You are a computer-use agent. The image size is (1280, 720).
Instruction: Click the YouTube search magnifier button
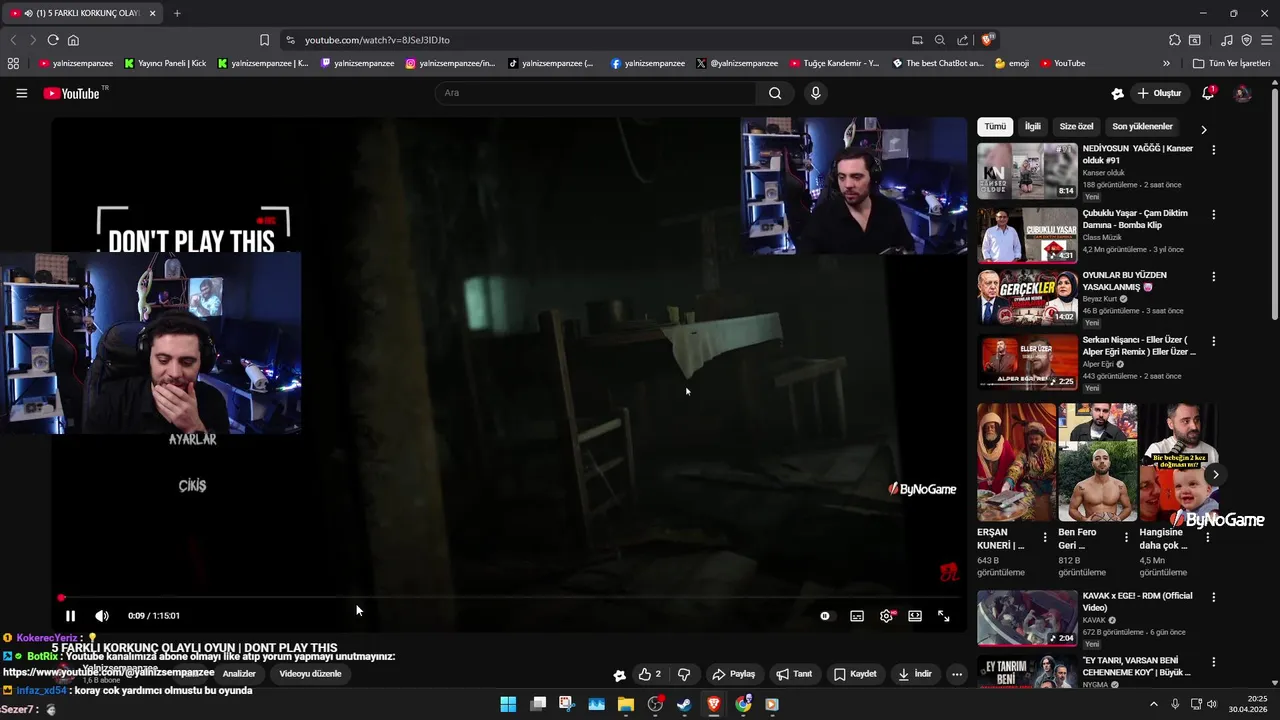[775, 93]
